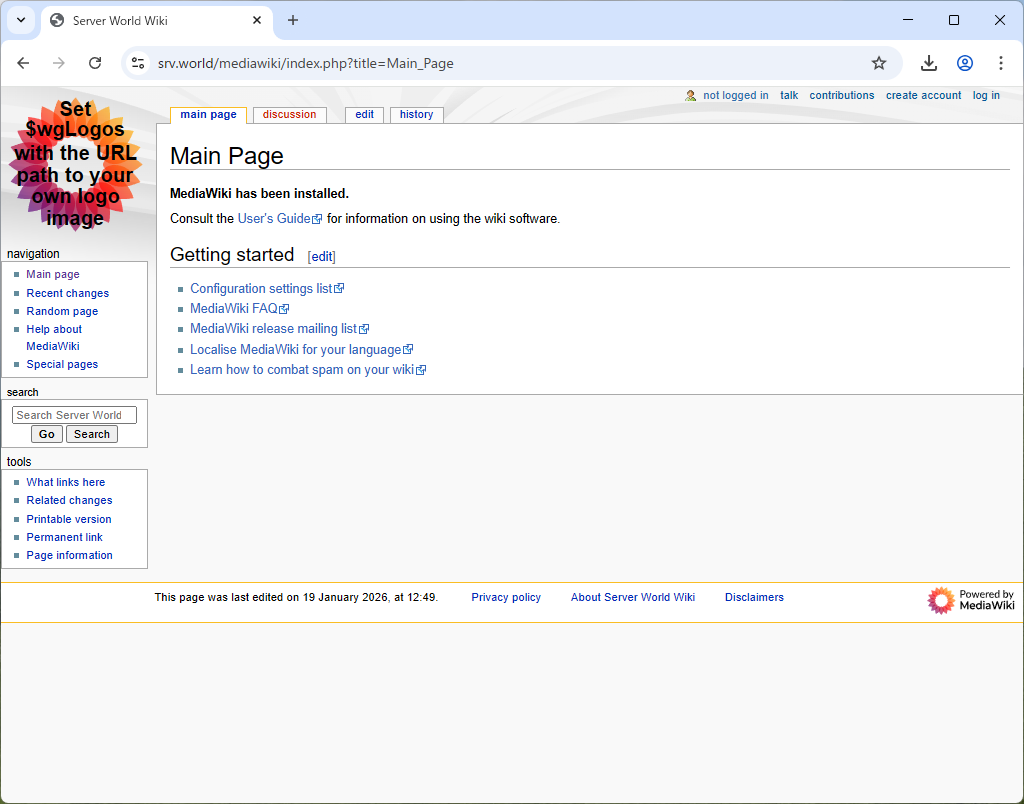Open the site information icon in the address bar
This screenshot has height=804, width=1024.
pos(138,63)
